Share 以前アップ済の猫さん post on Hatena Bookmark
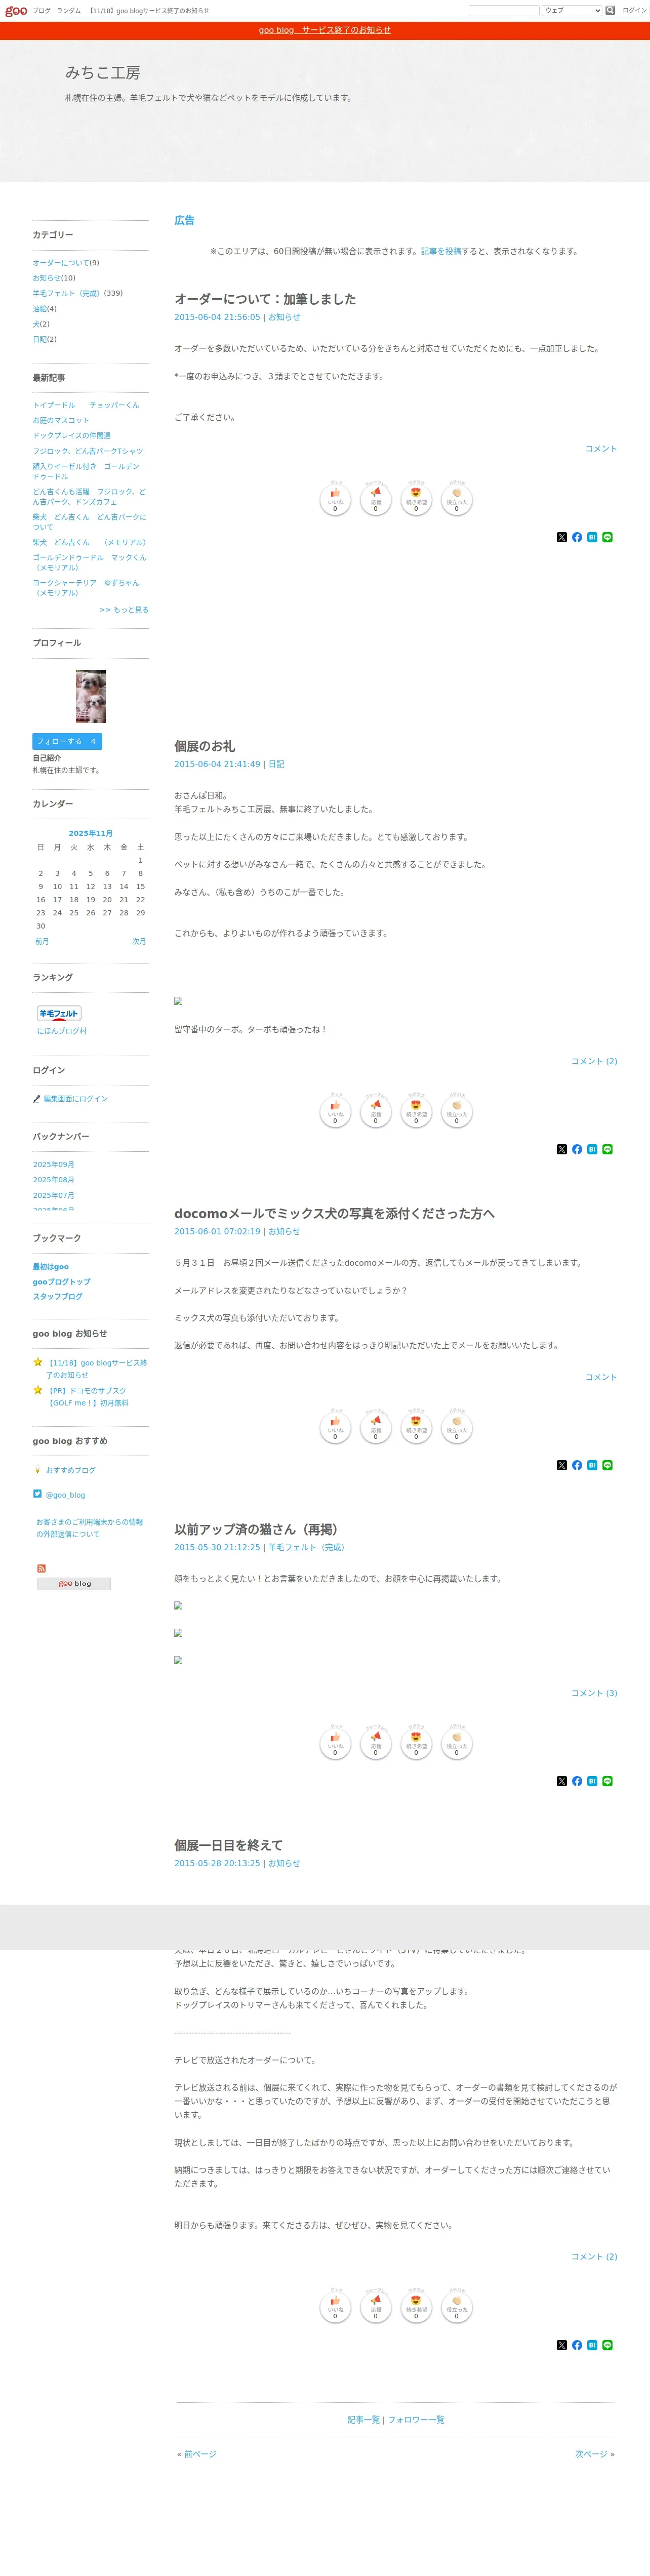650x2576 pixels. point(592,1781)
